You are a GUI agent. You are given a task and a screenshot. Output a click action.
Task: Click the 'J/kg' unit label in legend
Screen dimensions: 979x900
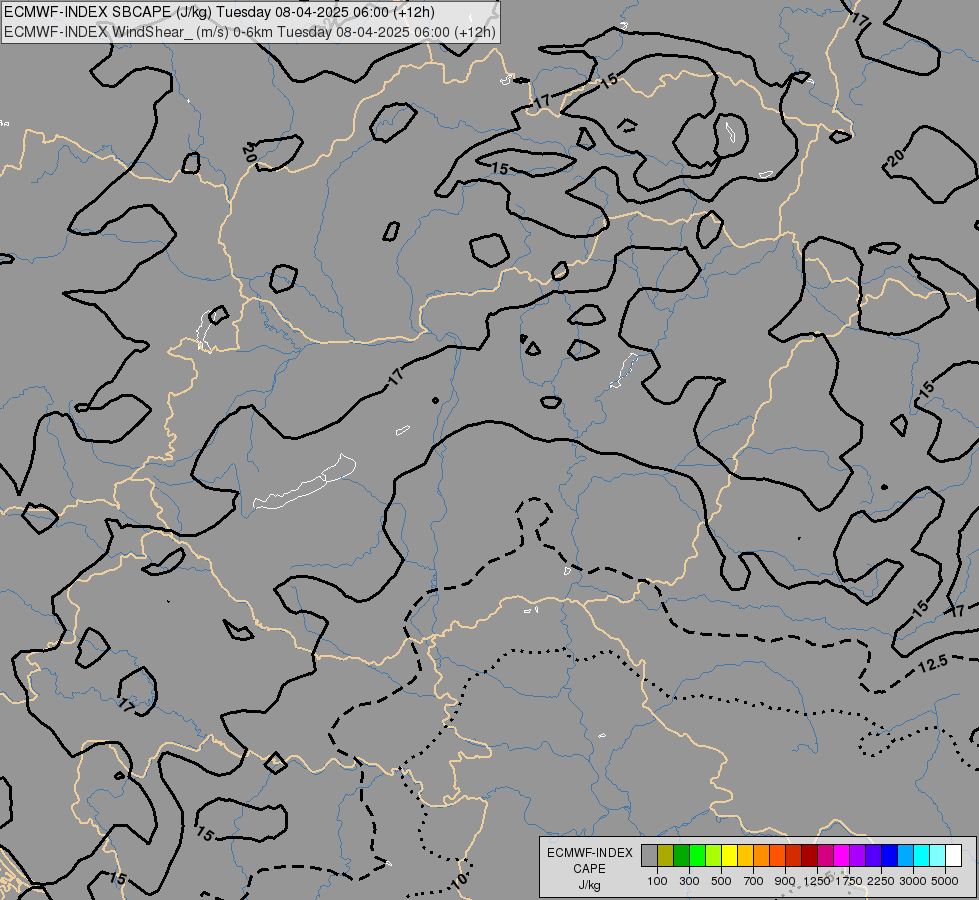pyautogui.click(x=589, y=885)
